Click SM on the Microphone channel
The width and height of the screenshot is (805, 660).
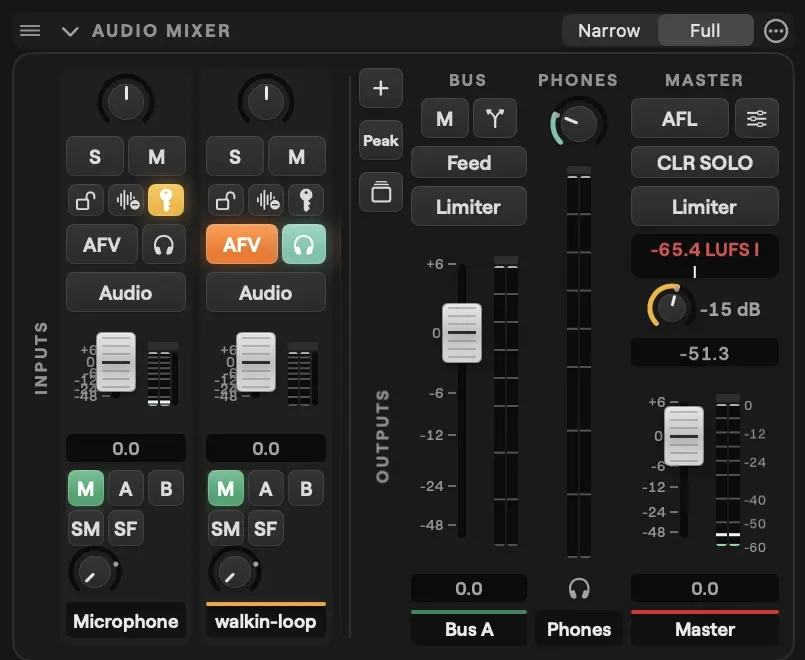tap(86, 528)
